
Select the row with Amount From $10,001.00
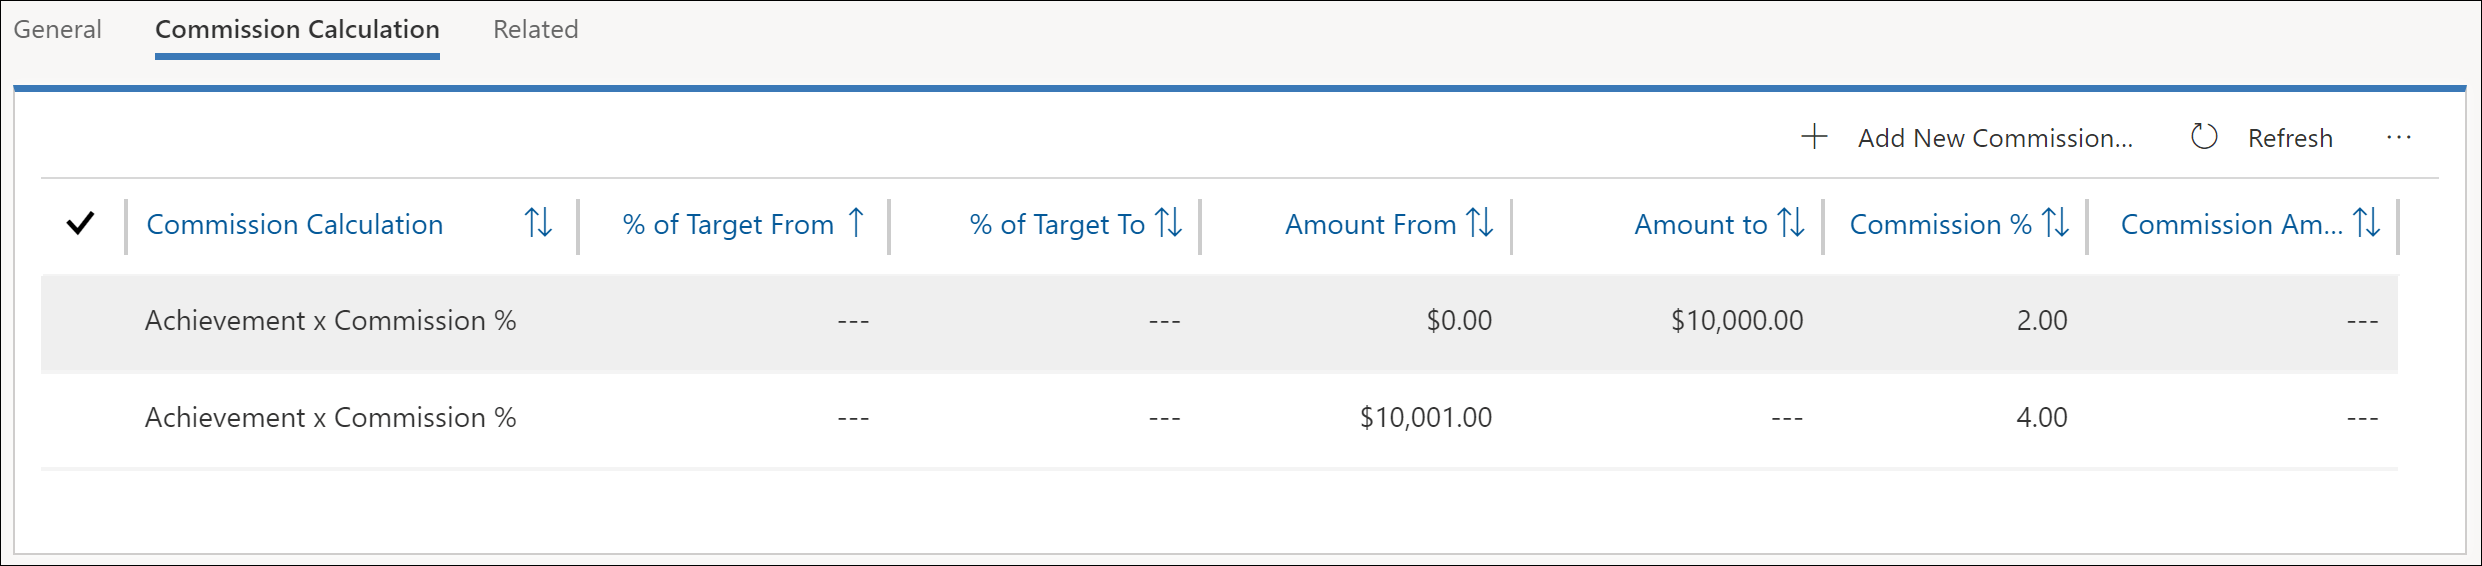coord(1219,418)
